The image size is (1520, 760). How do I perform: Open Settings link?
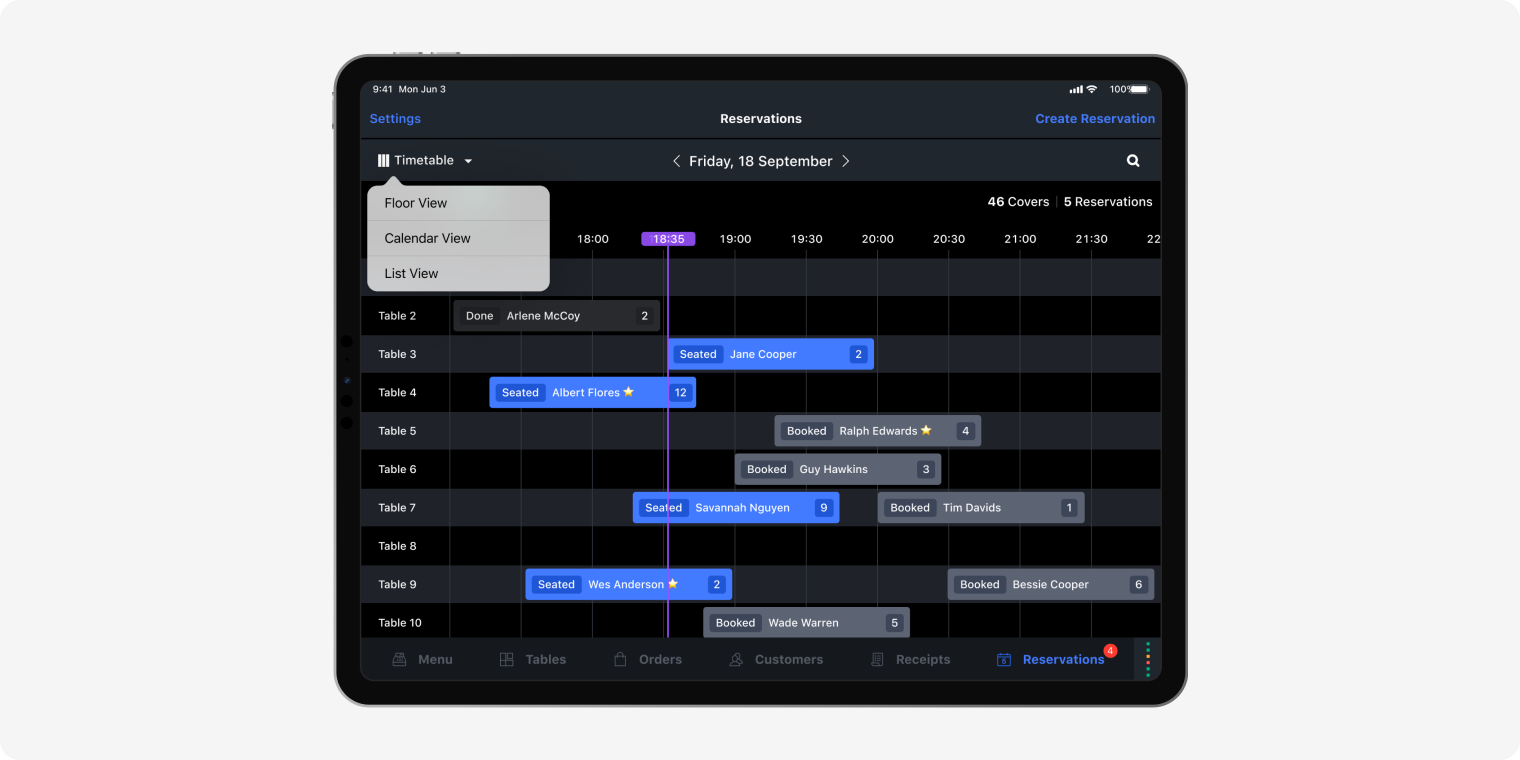click(395, 119)
